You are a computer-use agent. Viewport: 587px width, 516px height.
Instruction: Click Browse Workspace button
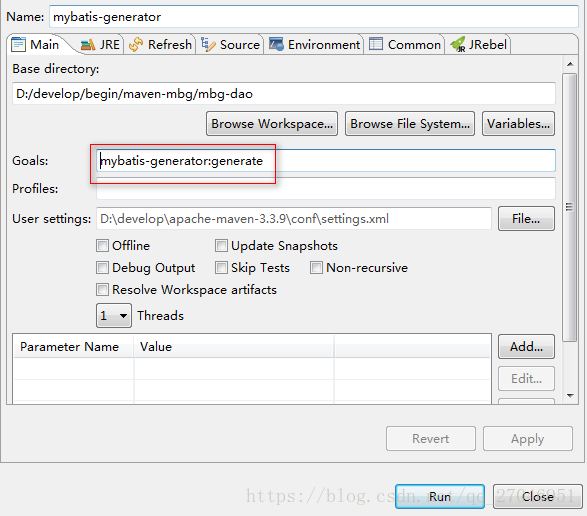click(272, 124)
